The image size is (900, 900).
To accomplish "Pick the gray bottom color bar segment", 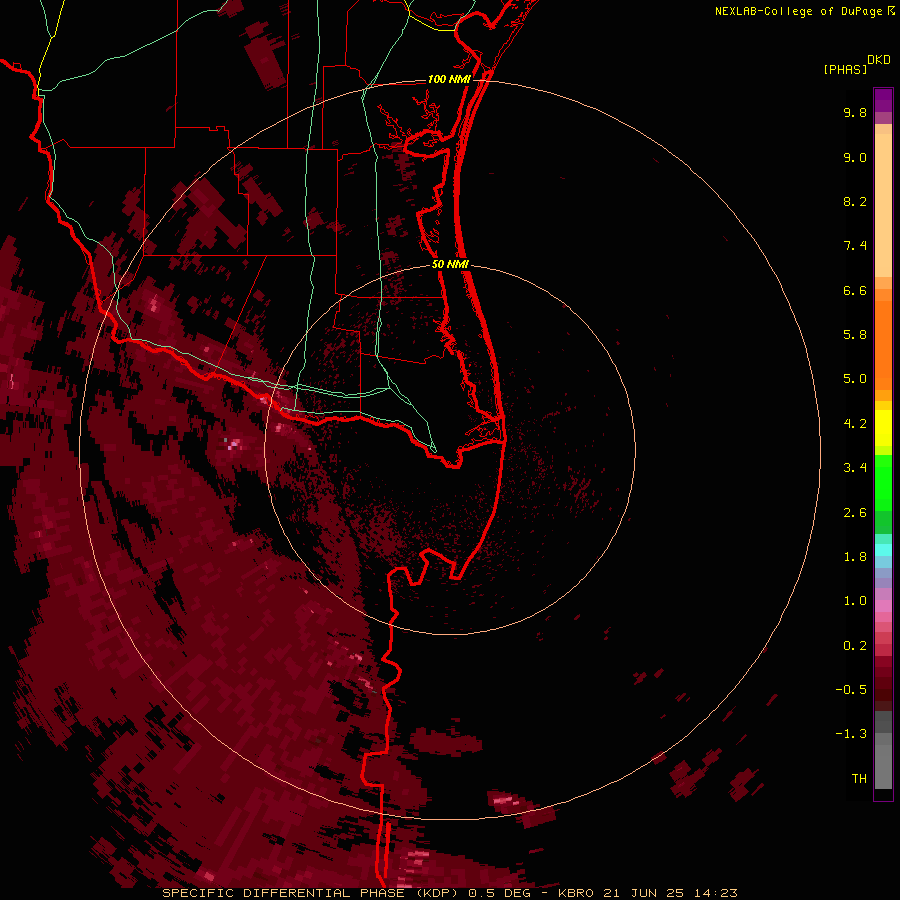I will coord(883,761).
